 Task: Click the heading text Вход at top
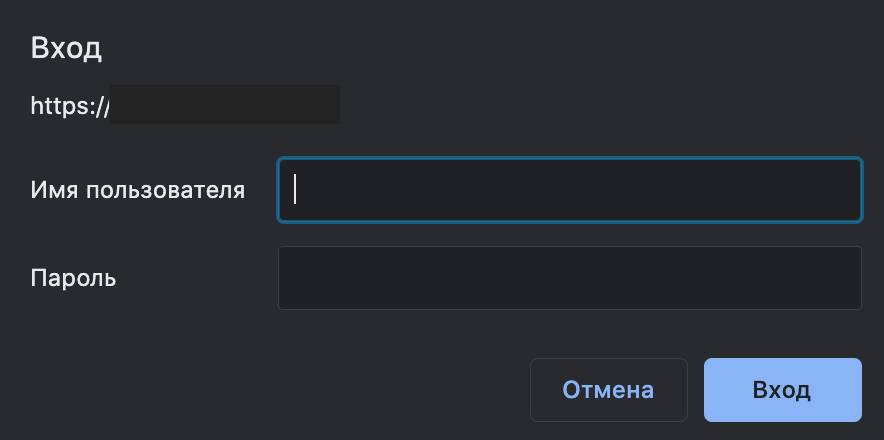[x=66, y=48]
